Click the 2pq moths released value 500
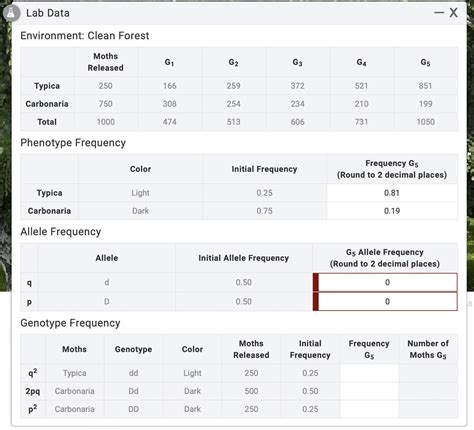Screen dimensions: 474x430 click(251, 391)
